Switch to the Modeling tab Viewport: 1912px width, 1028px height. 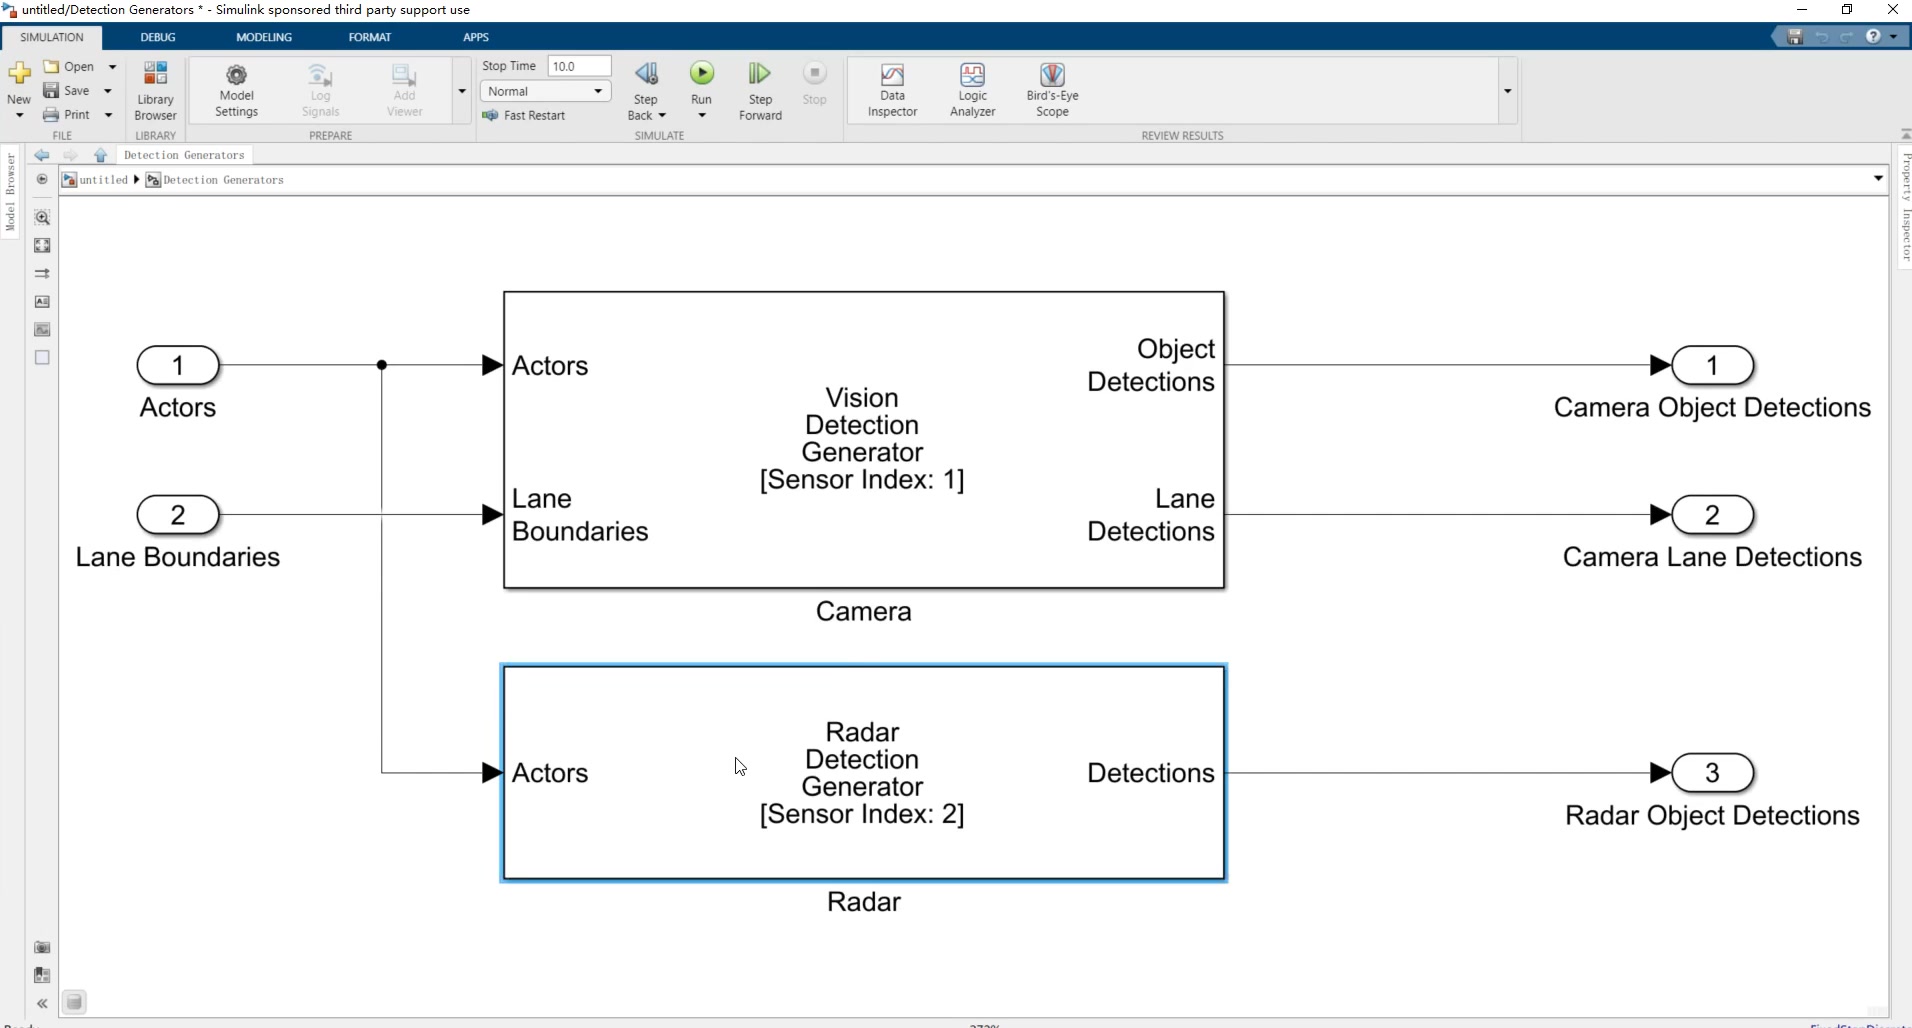tap(264, 37)
